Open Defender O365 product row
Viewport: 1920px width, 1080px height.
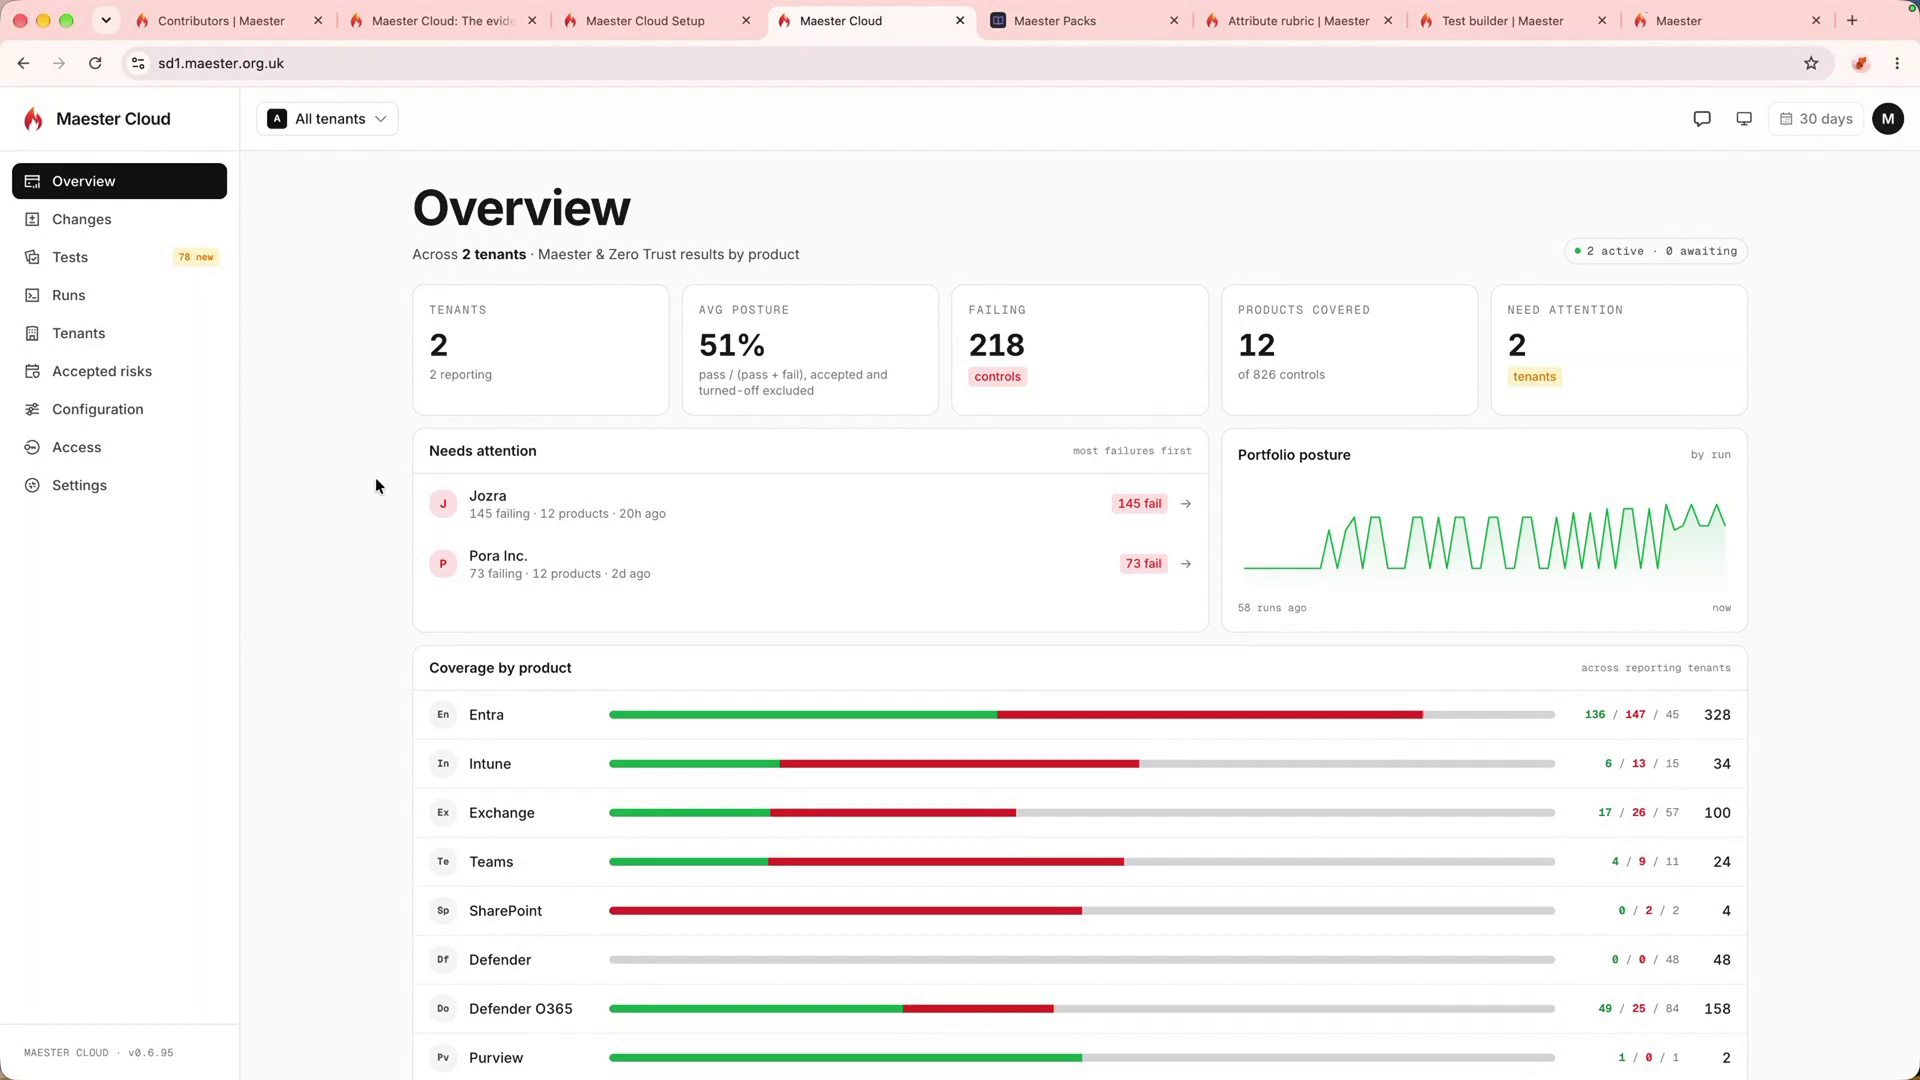tap(1080, 1009)
